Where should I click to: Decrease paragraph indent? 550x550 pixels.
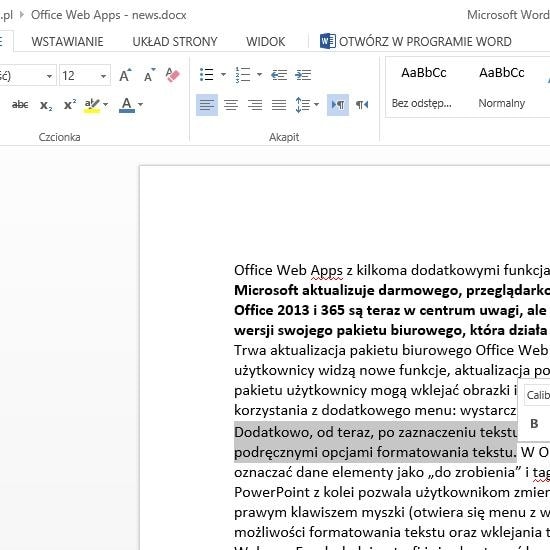click(279, 75)
